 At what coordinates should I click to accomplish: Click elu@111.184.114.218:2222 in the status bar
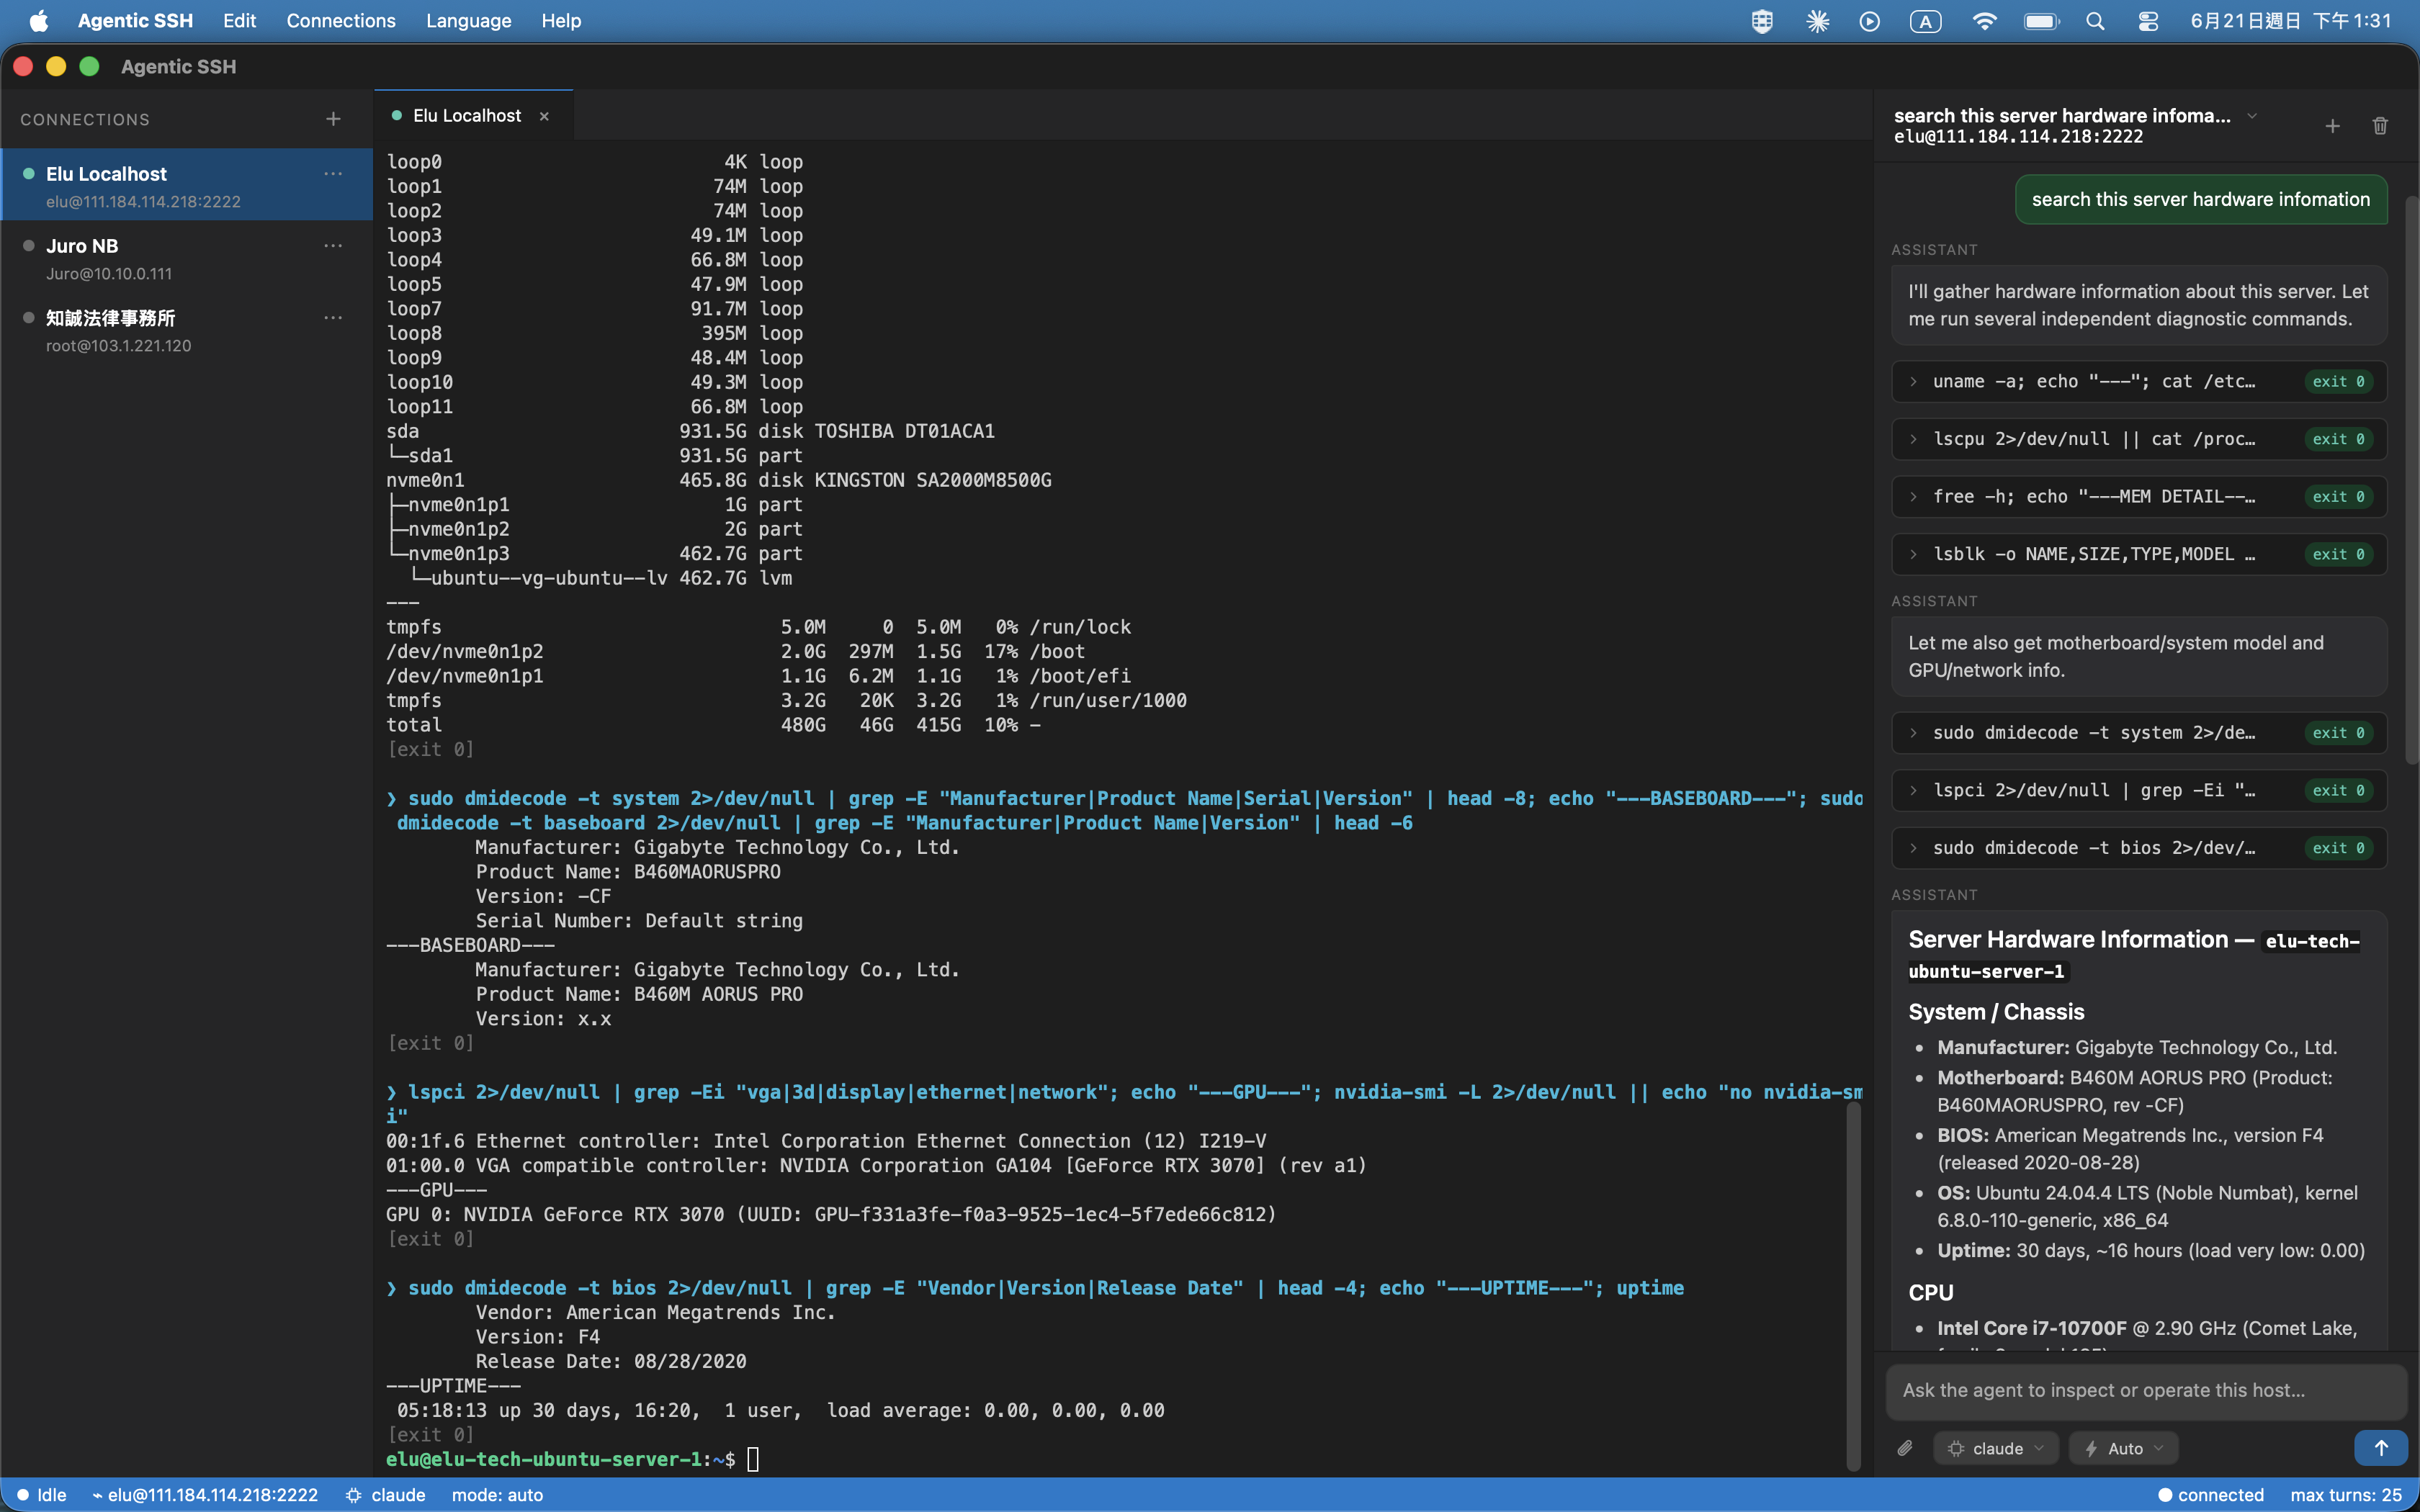(205, 1495)
